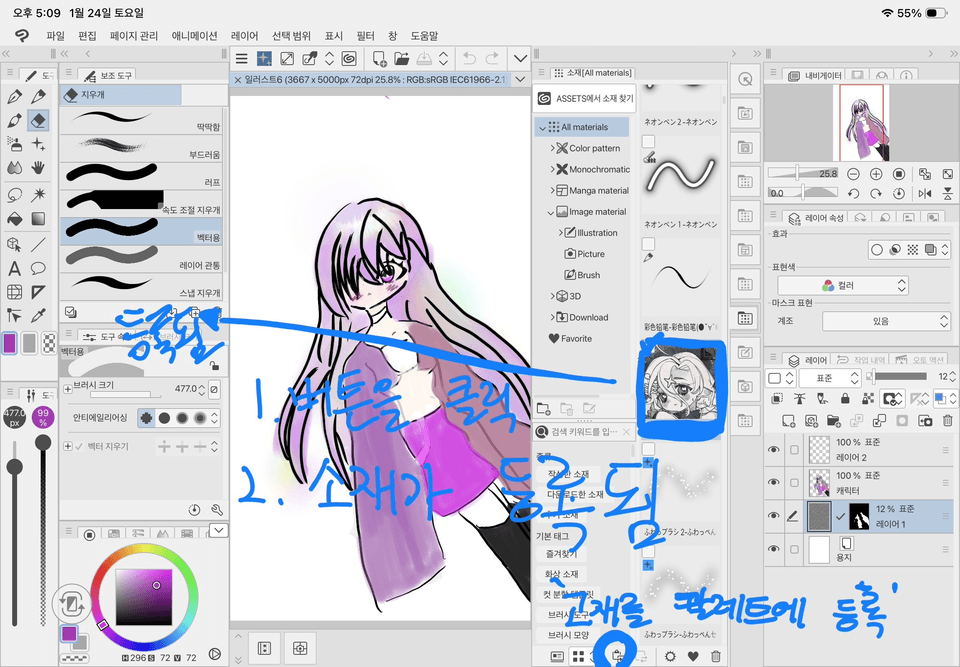Hide 레이어 1 with its eye icon
Screen dimensions: 960x667
774,516
